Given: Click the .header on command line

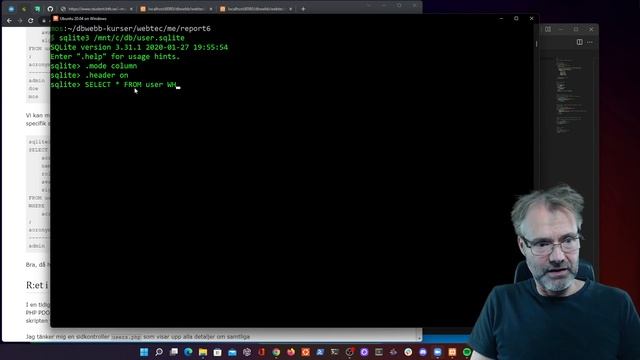Looking at the screenshot, I should (x=89, y=76).
